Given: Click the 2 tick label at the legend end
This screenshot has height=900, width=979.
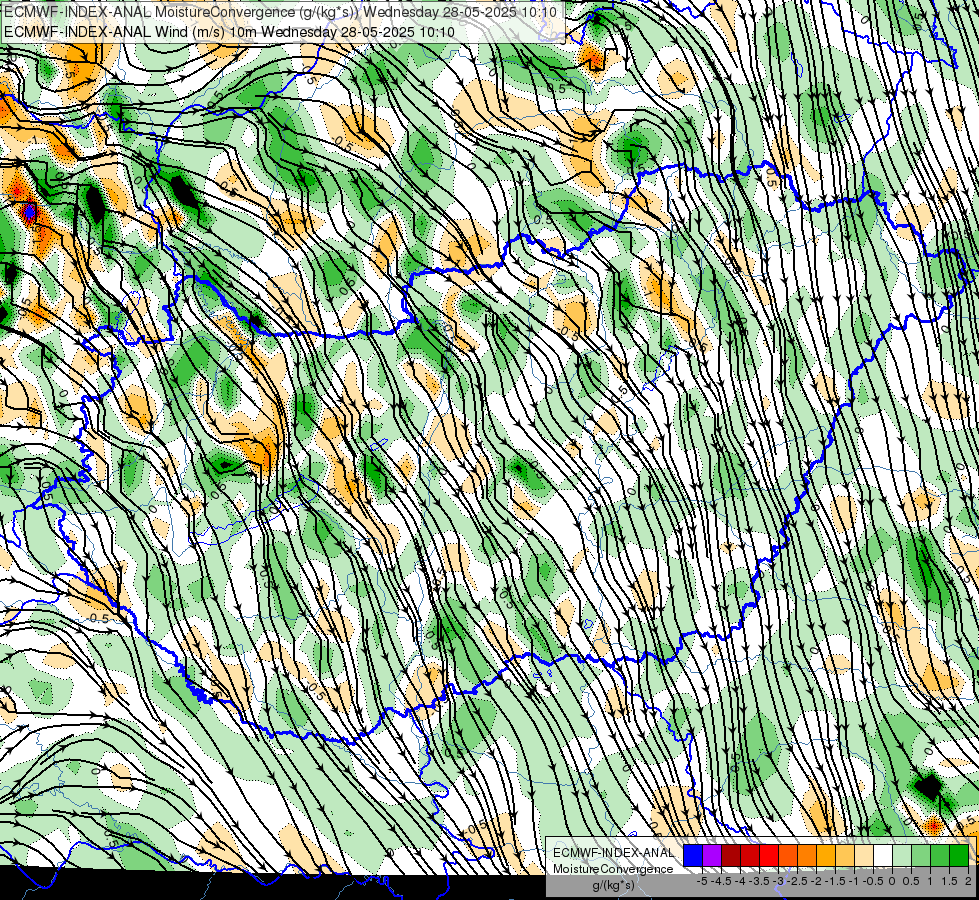Looking at the screenshot, I should coord(968,881).
